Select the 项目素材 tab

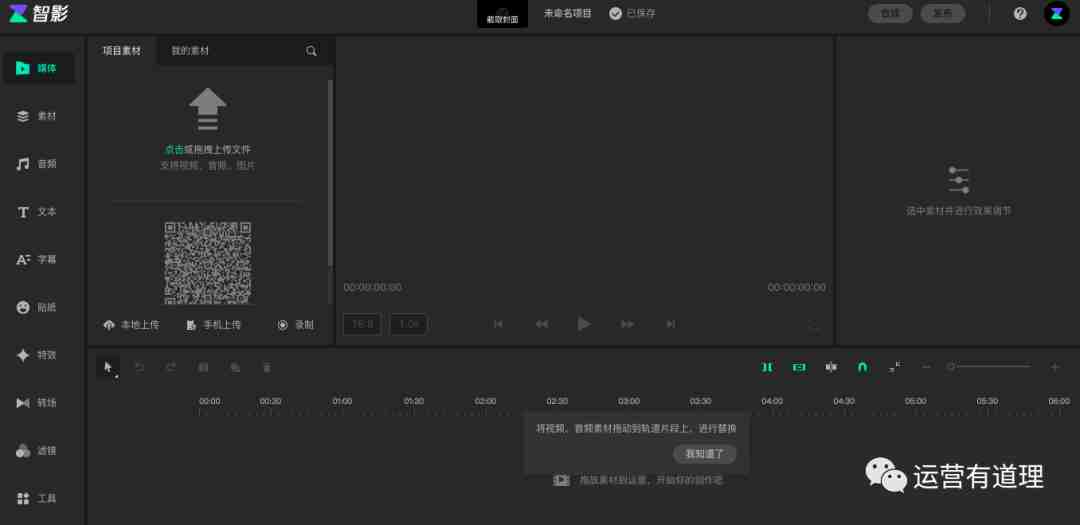[x=122, y=51]
